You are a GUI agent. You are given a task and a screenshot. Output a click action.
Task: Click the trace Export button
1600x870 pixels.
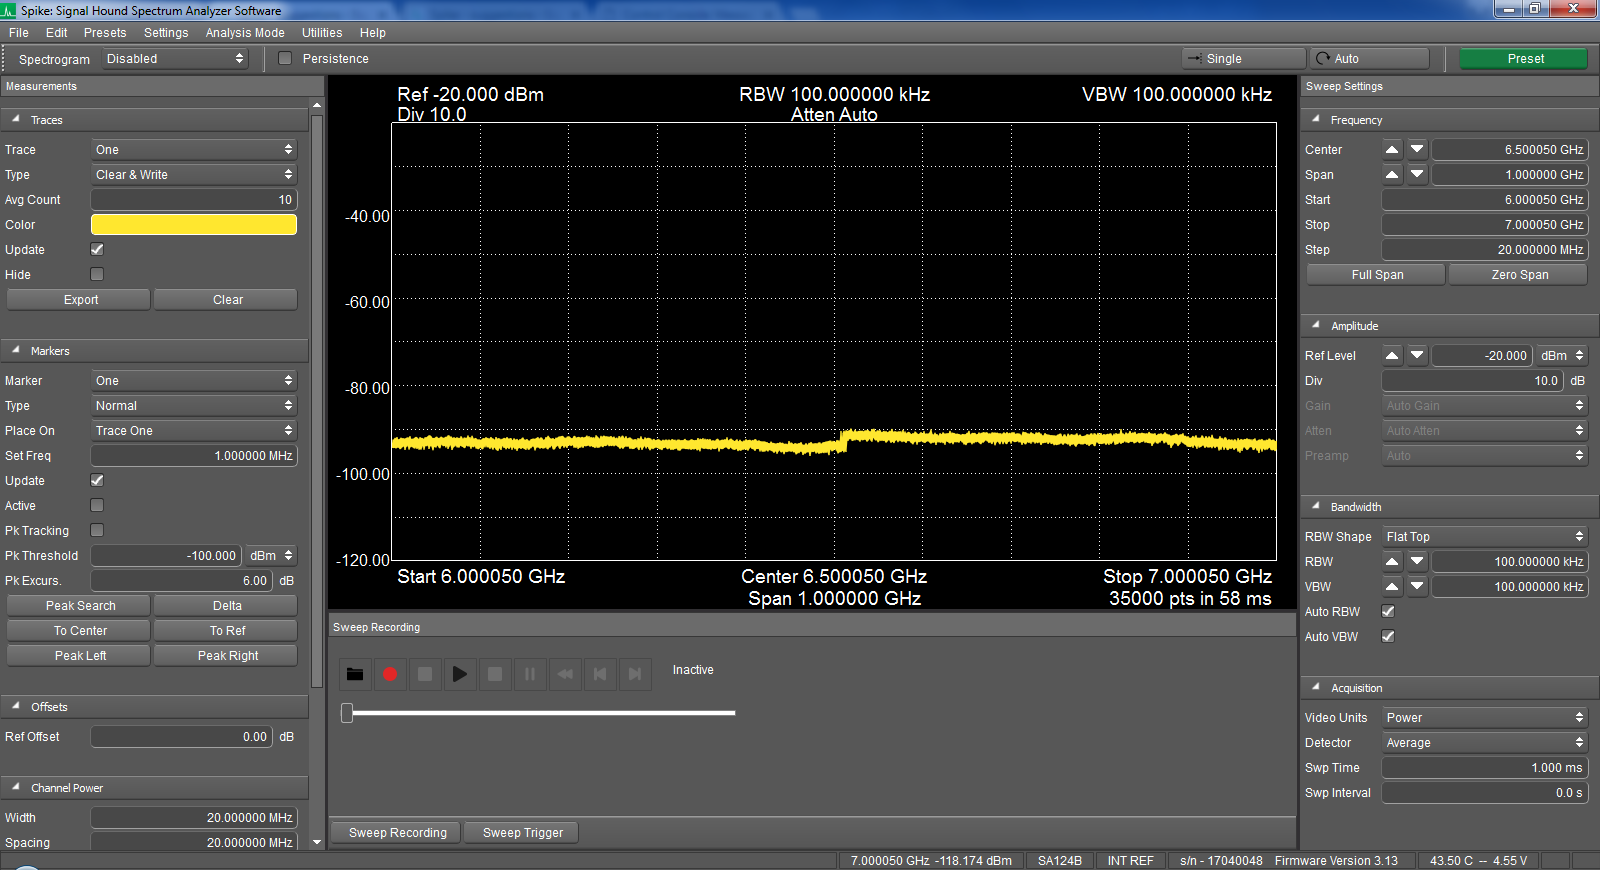click(x=79, y=299)
